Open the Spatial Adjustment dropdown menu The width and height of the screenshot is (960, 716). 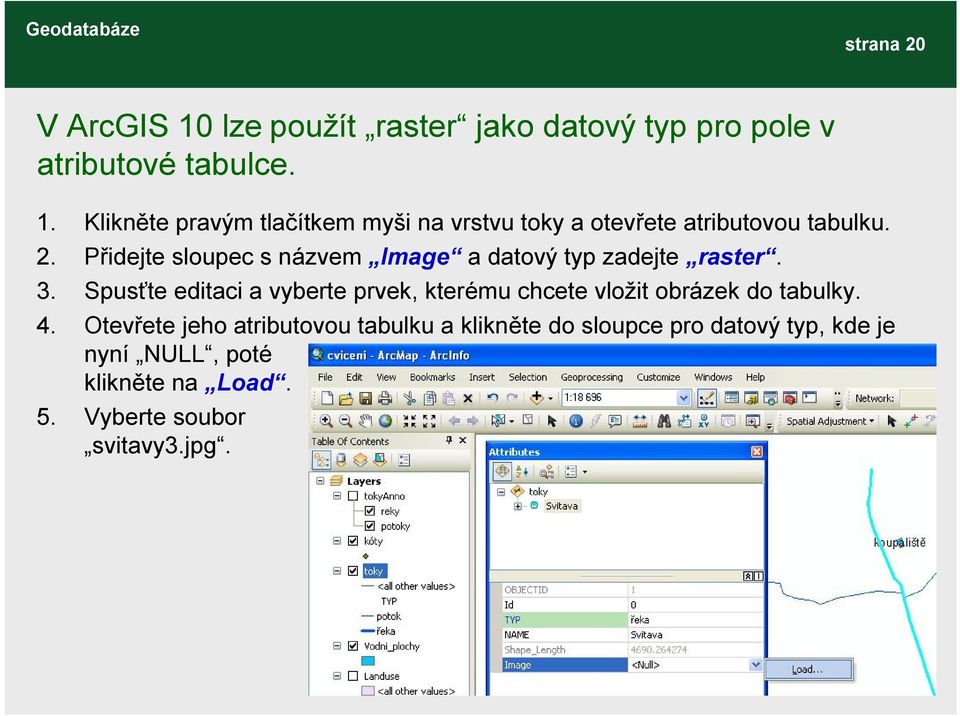click(830, 421)
